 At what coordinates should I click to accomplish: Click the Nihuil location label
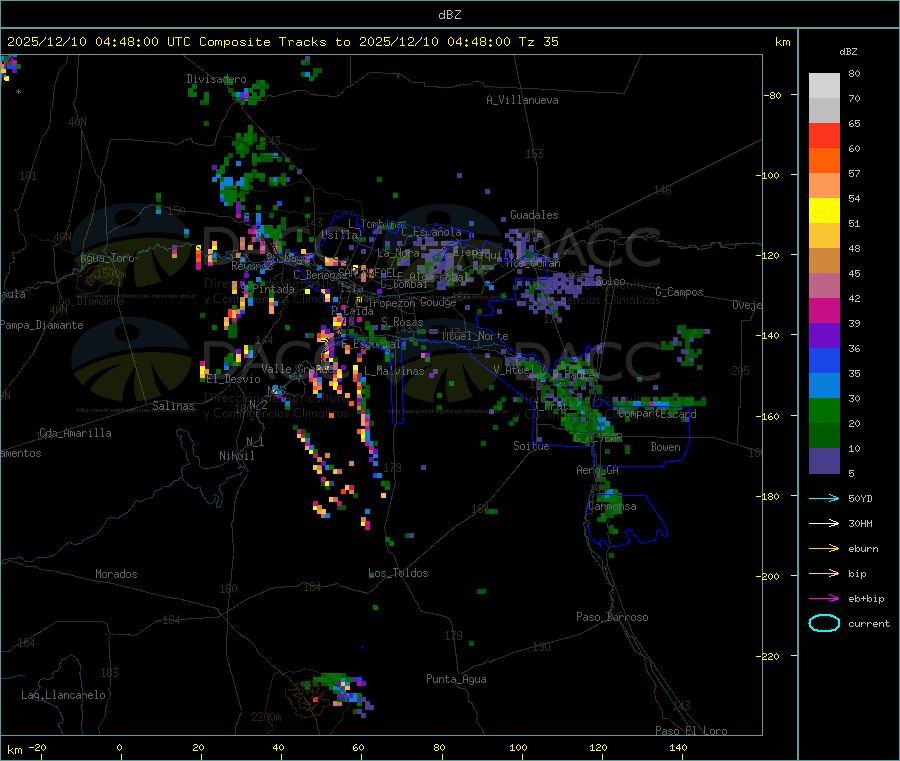point(236,456)
